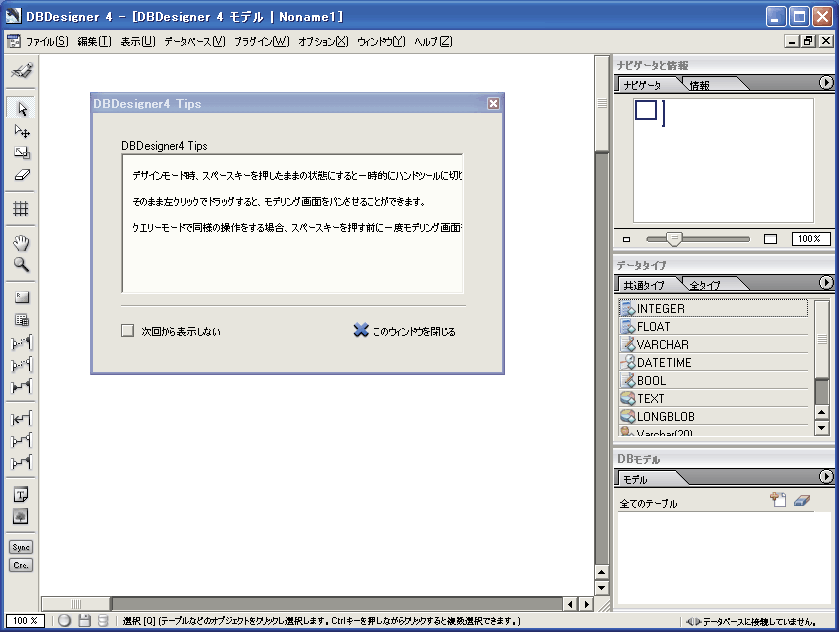Click canvas vertical scrollbar down arrow
This screenshot has width=839, height=632.
click(602, 588)
